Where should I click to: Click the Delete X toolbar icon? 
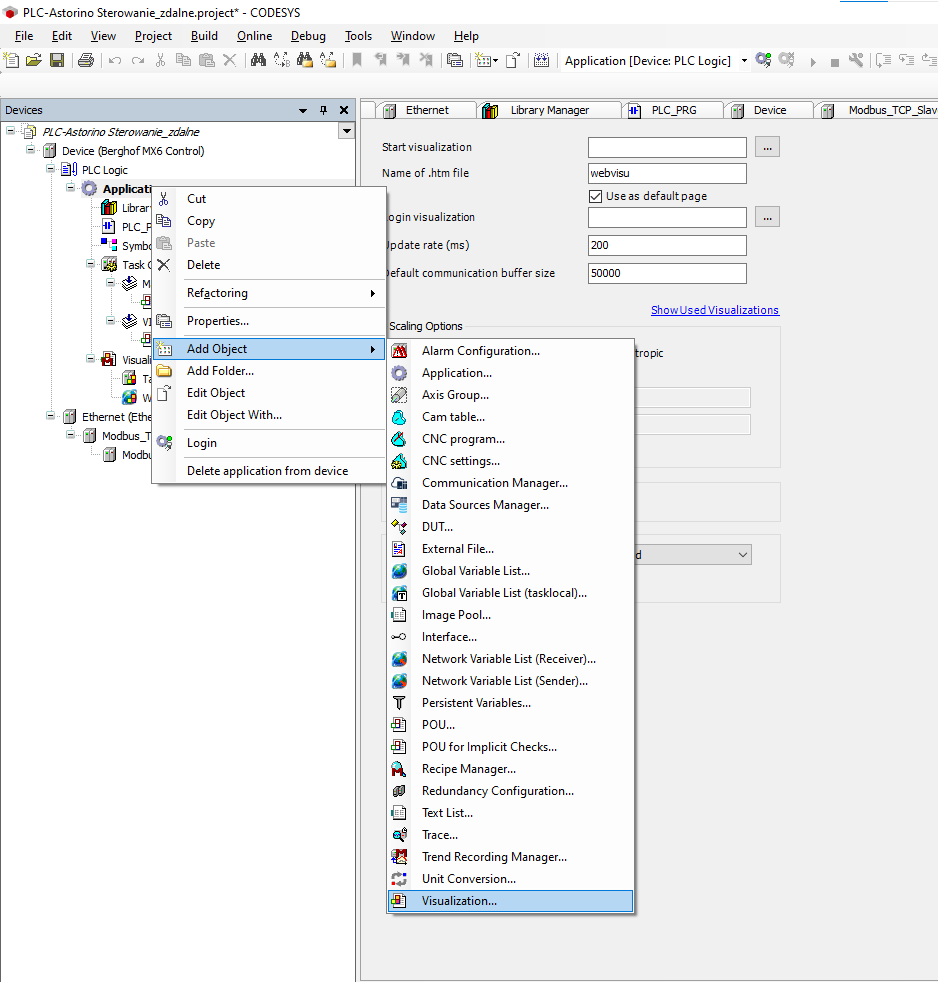[x=230, y=60]
